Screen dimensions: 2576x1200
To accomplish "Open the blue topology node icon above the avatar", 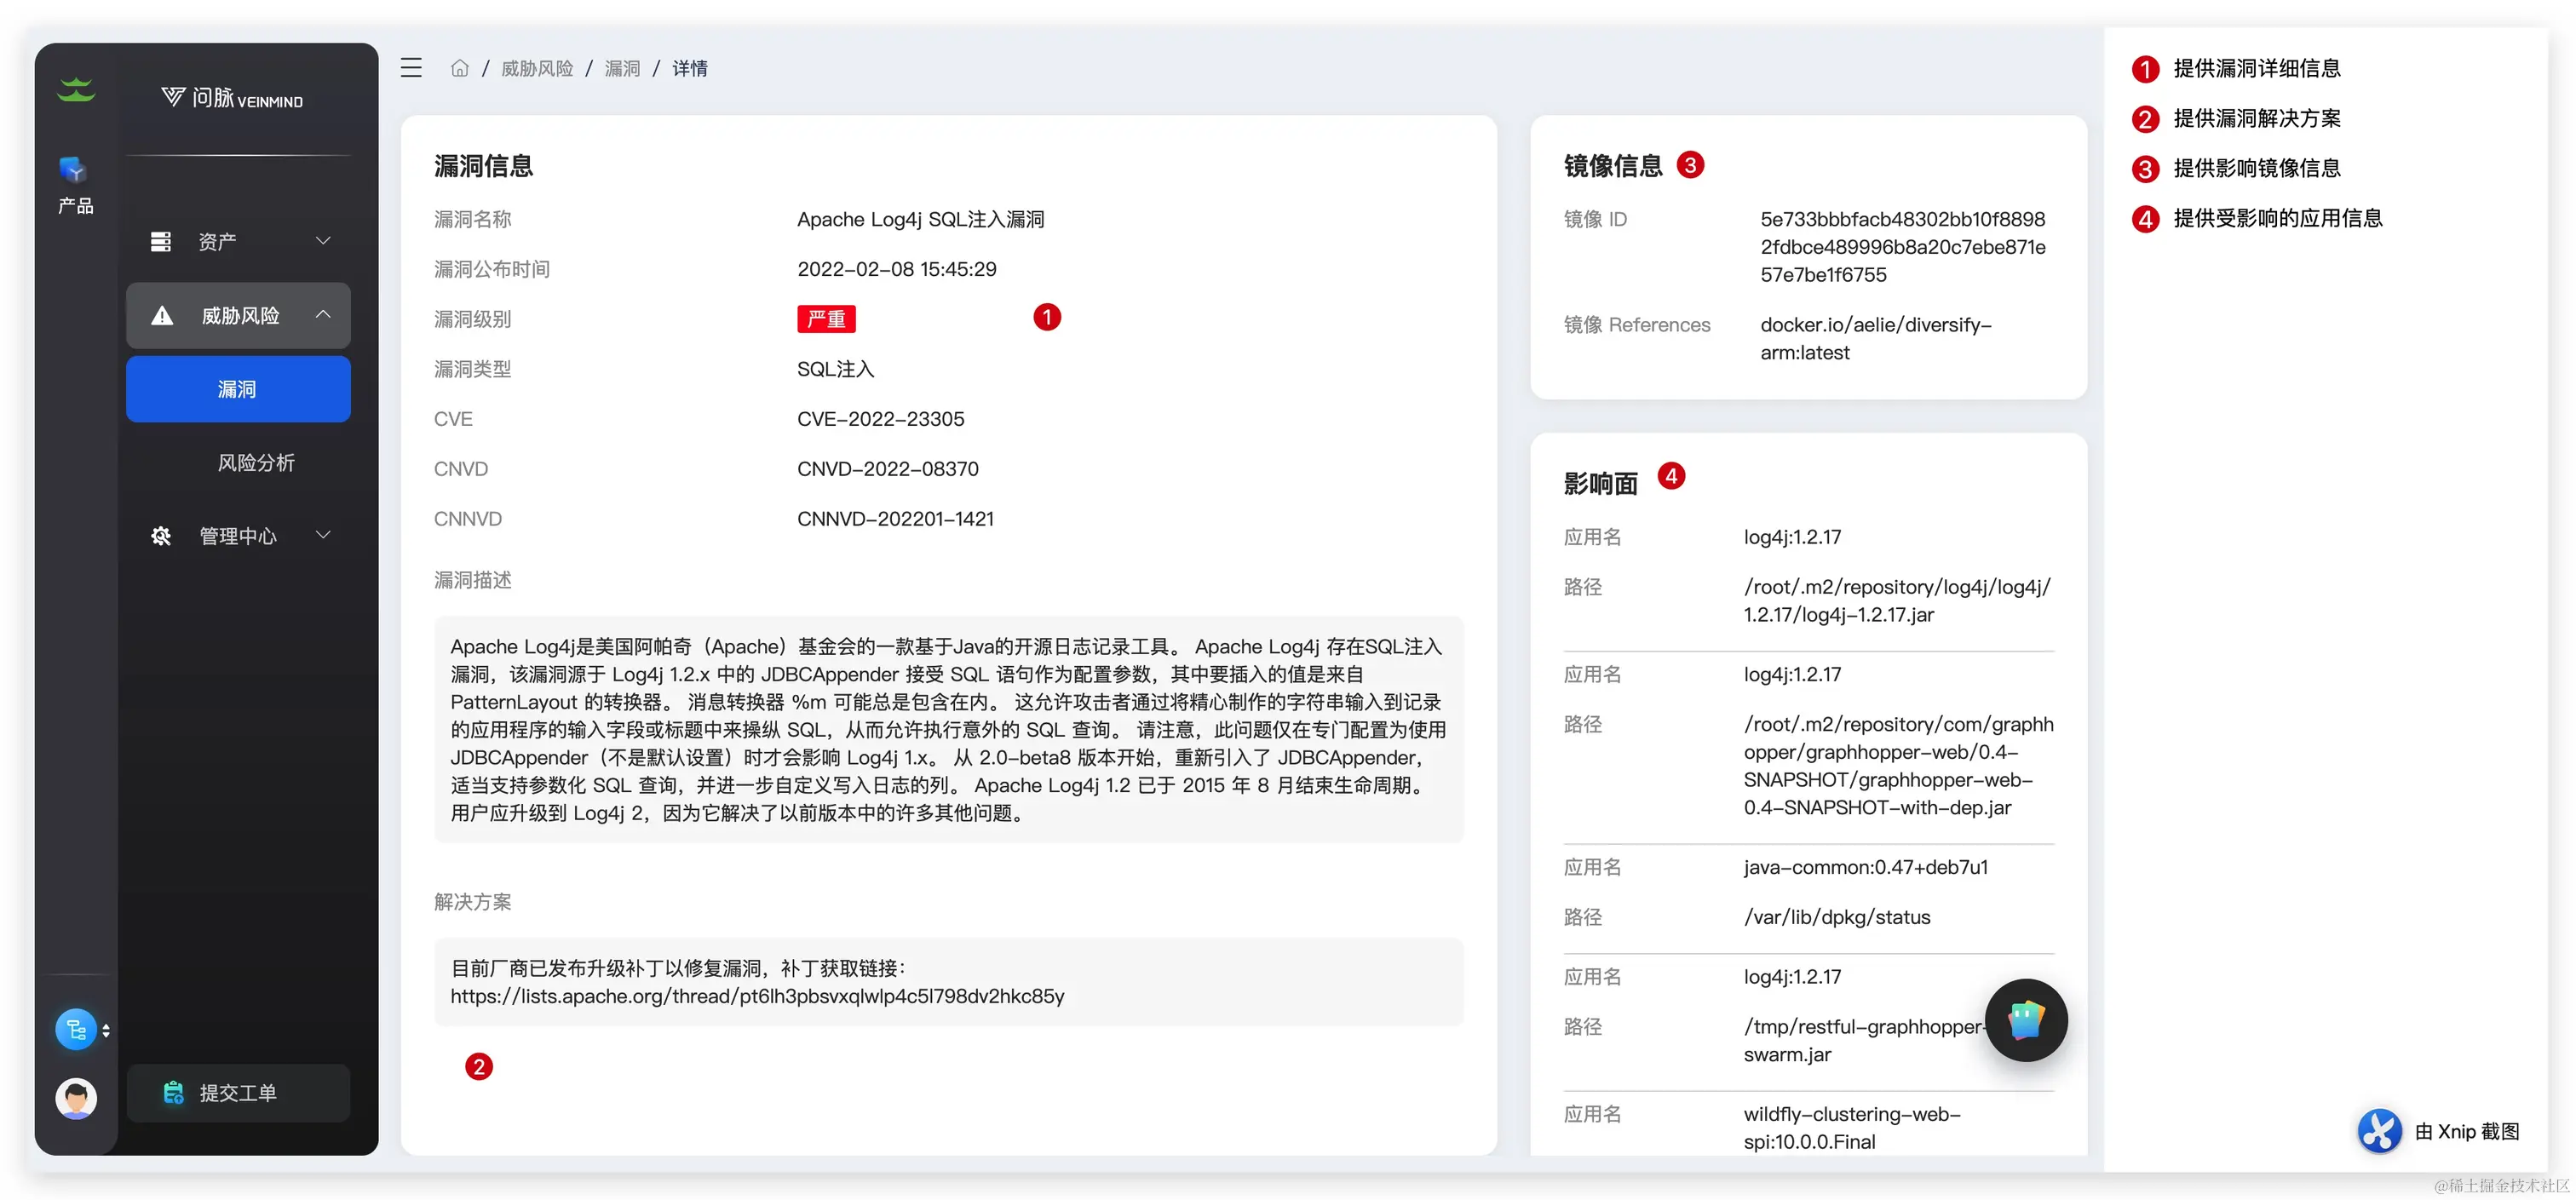I will coord(76,1029).
